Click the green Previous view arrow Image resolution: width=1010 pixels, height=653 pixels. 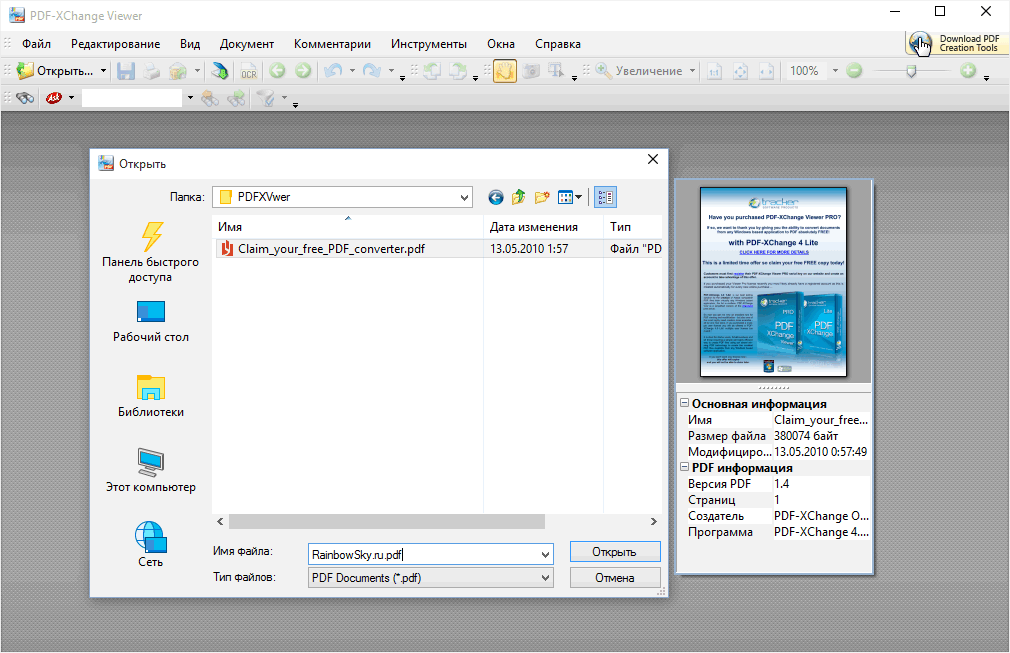pyautogui.click(x=277, y=70)
